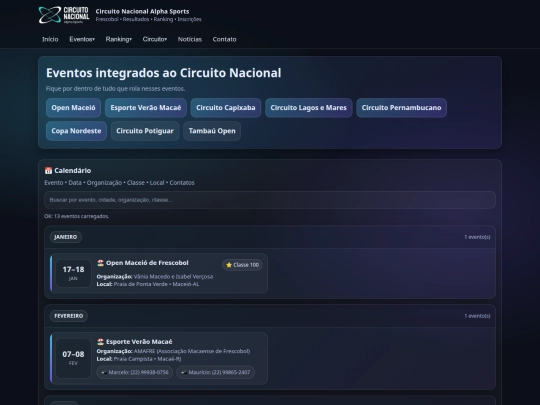The height and width of the screenshot is (405, 540).
Task: Click the 1 evento(s) count in JANEIRO row
Action: click(x=477, y=237)
